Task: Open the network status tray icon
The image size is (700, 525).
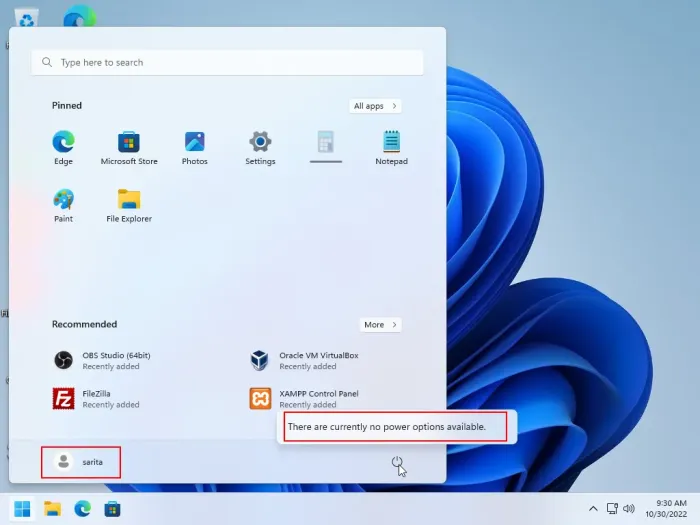Action: tap(612, 508)
